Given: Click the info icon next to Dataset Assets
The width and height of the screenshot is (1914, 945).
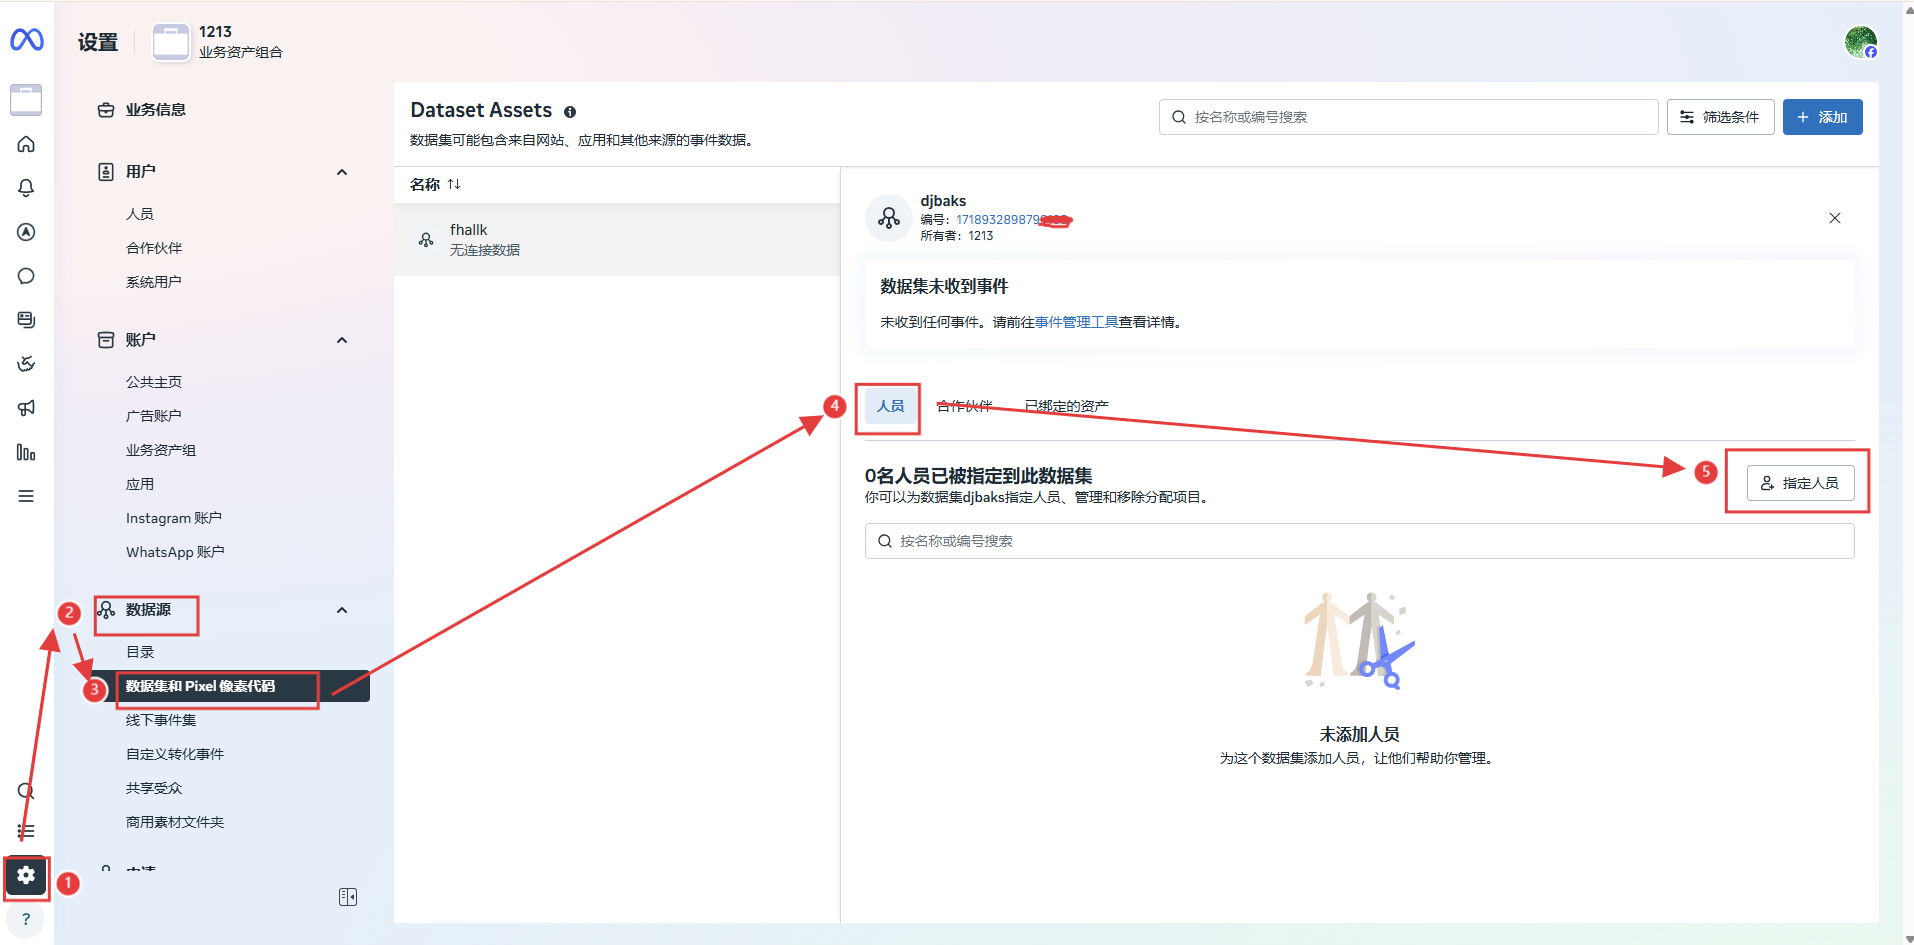Looking at the screenshot, I should [570, 112].
